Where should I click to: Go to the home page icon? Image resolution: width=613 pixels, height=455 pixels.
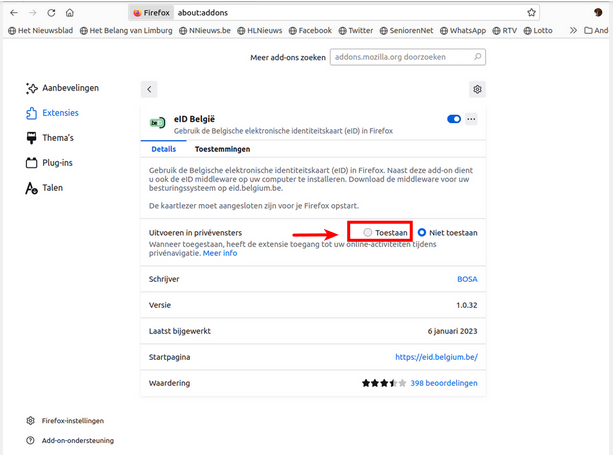click(70, 13)
